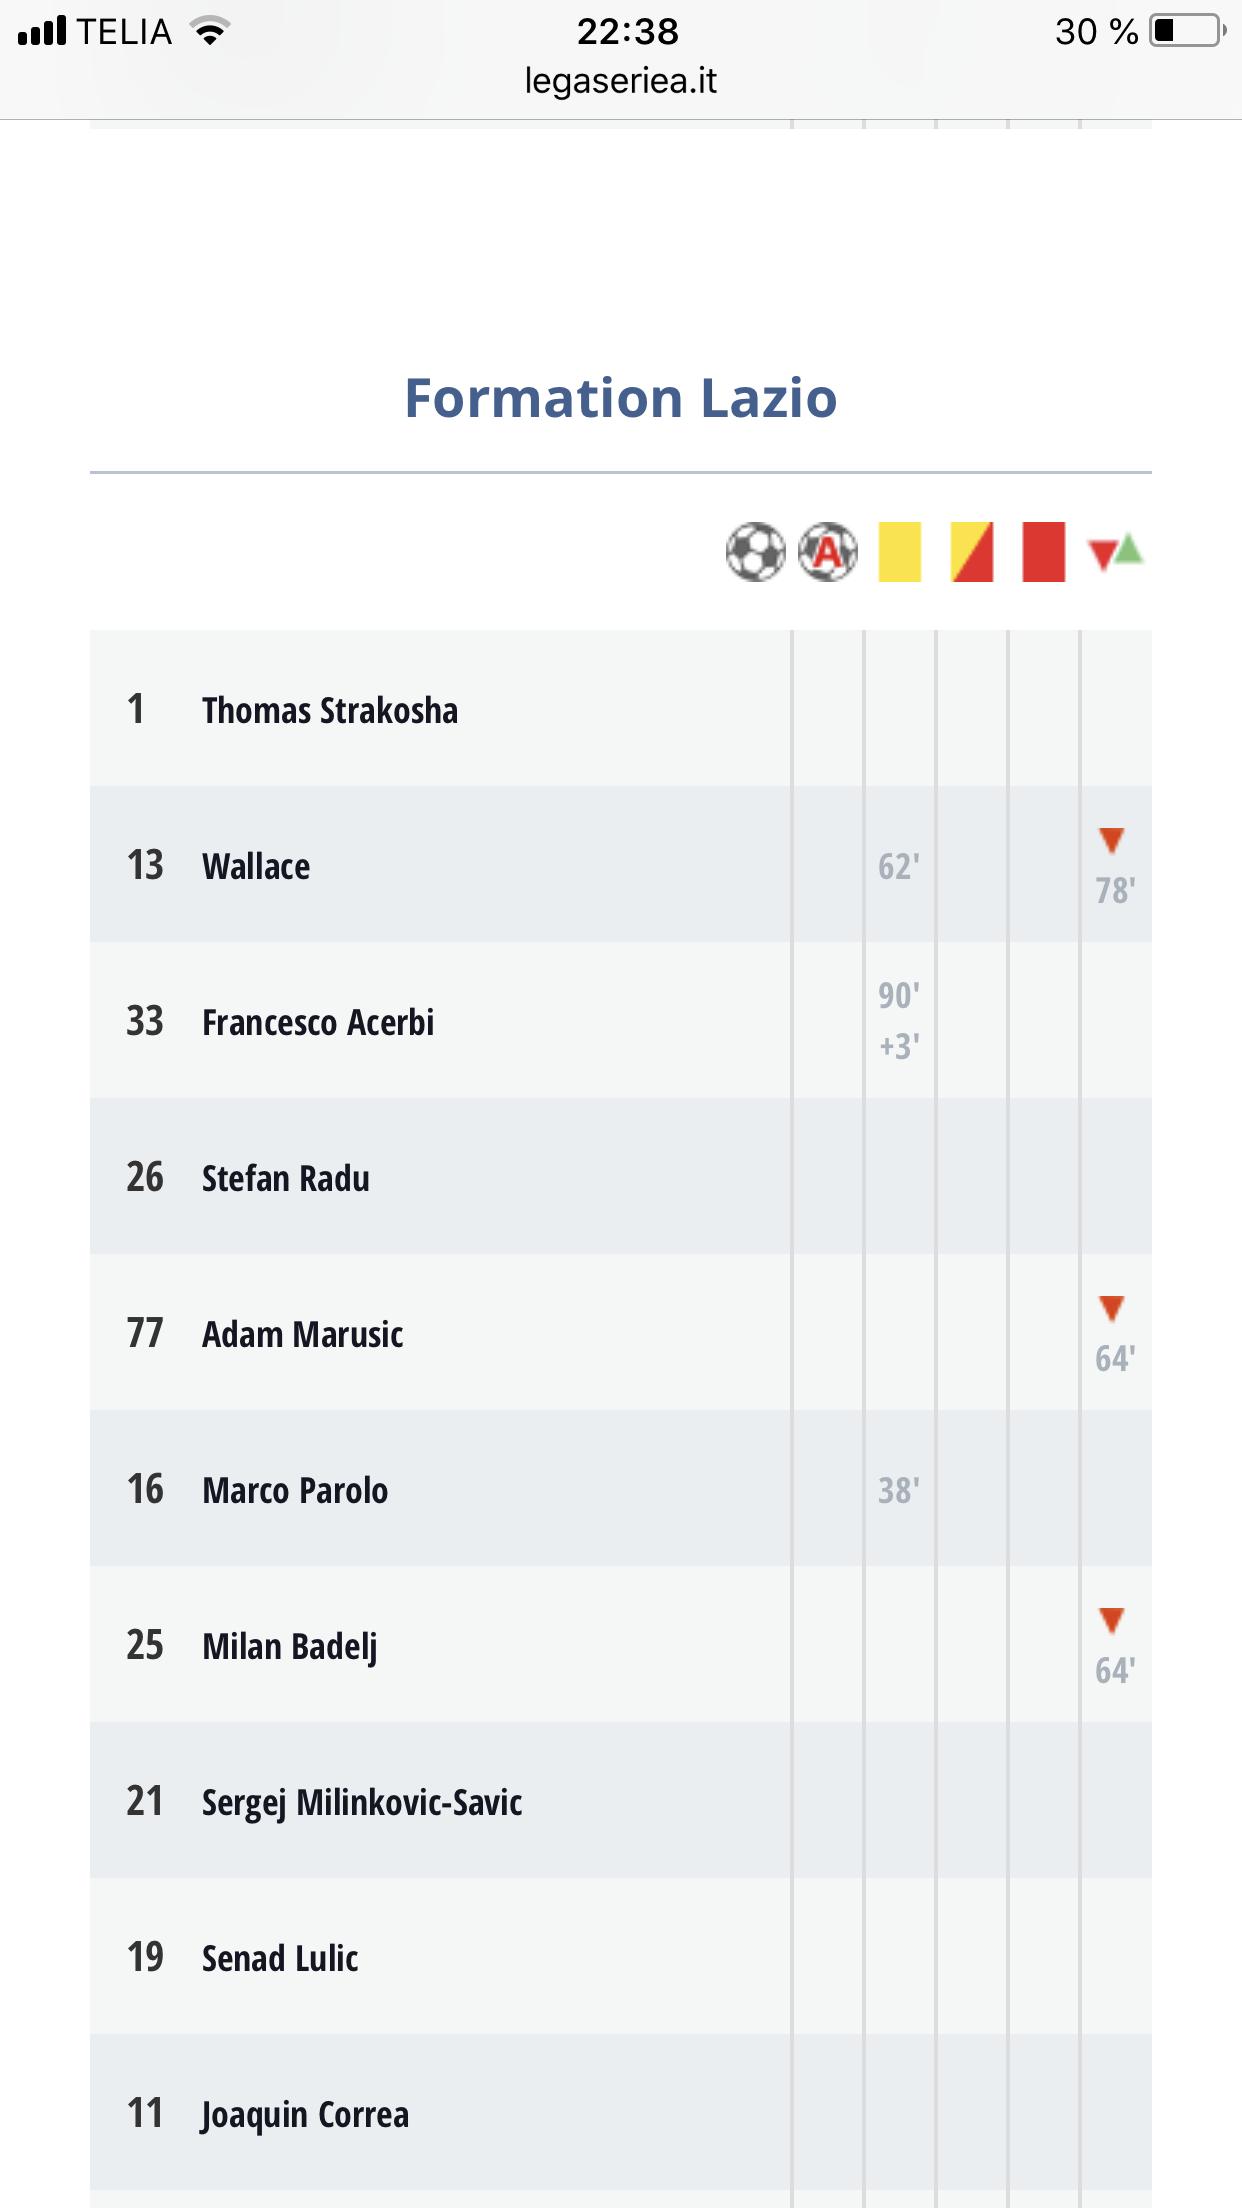
Task: Tap the 22:38 clock in status bar
Action: coord(628,31)
